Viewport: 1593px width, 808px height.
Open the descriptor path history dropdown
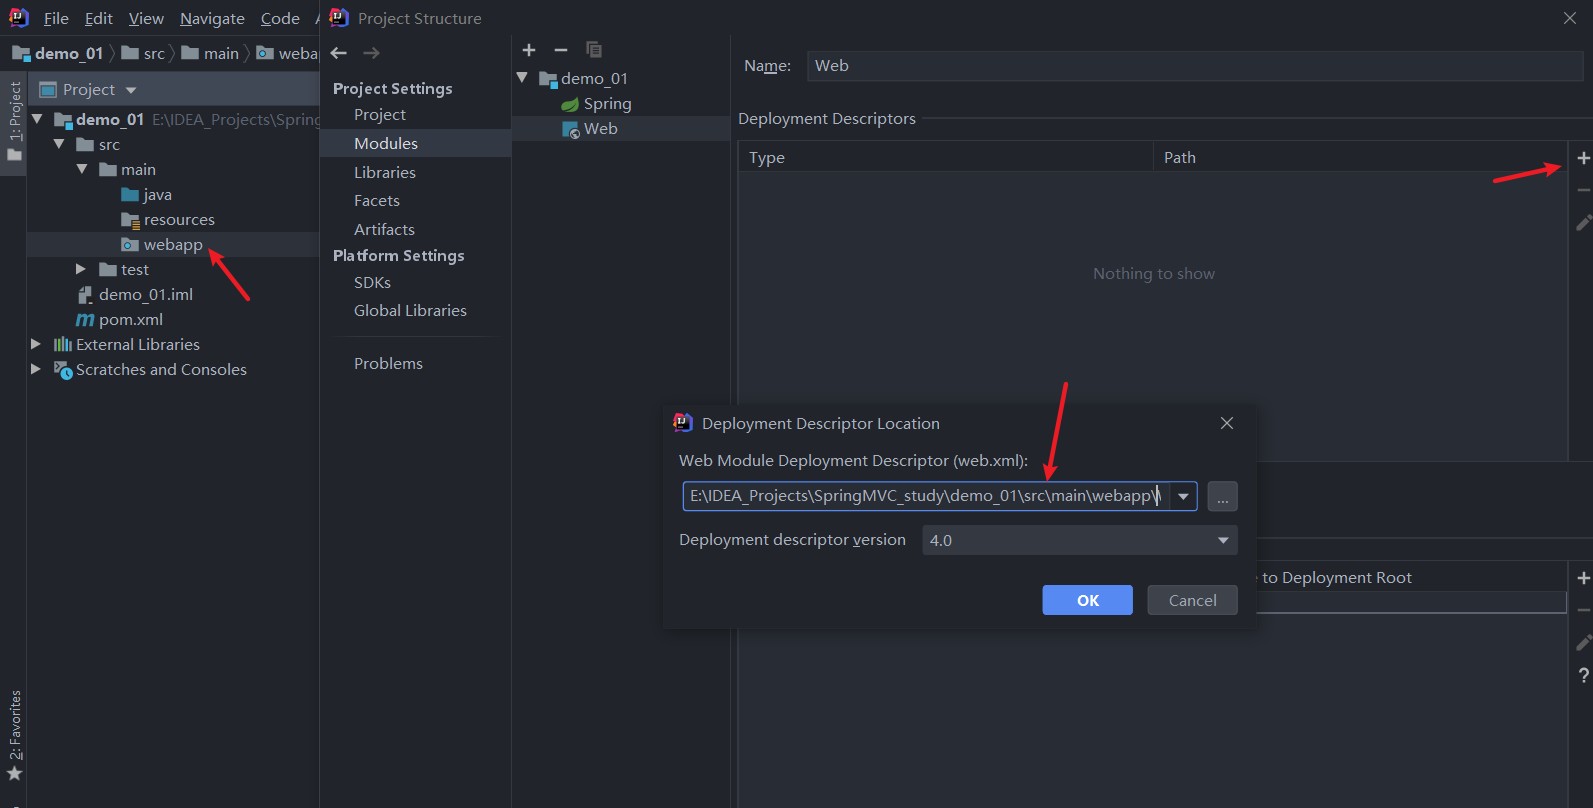(1183, 496)
